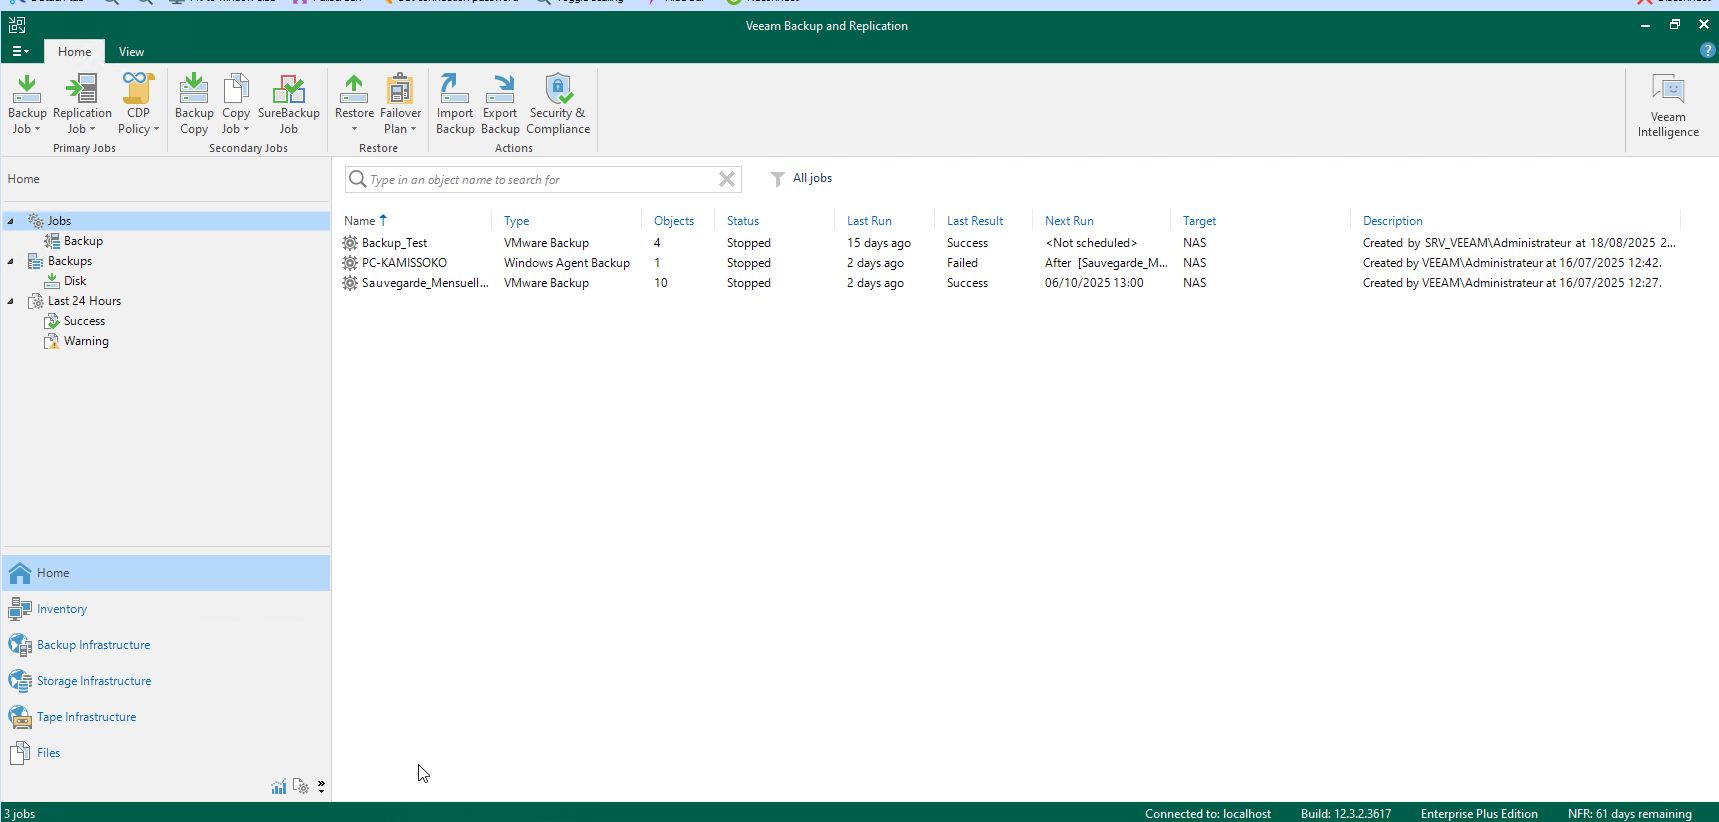Click the All jobs filter
The image size is (1719, 822).
click(x=802, y=178)
